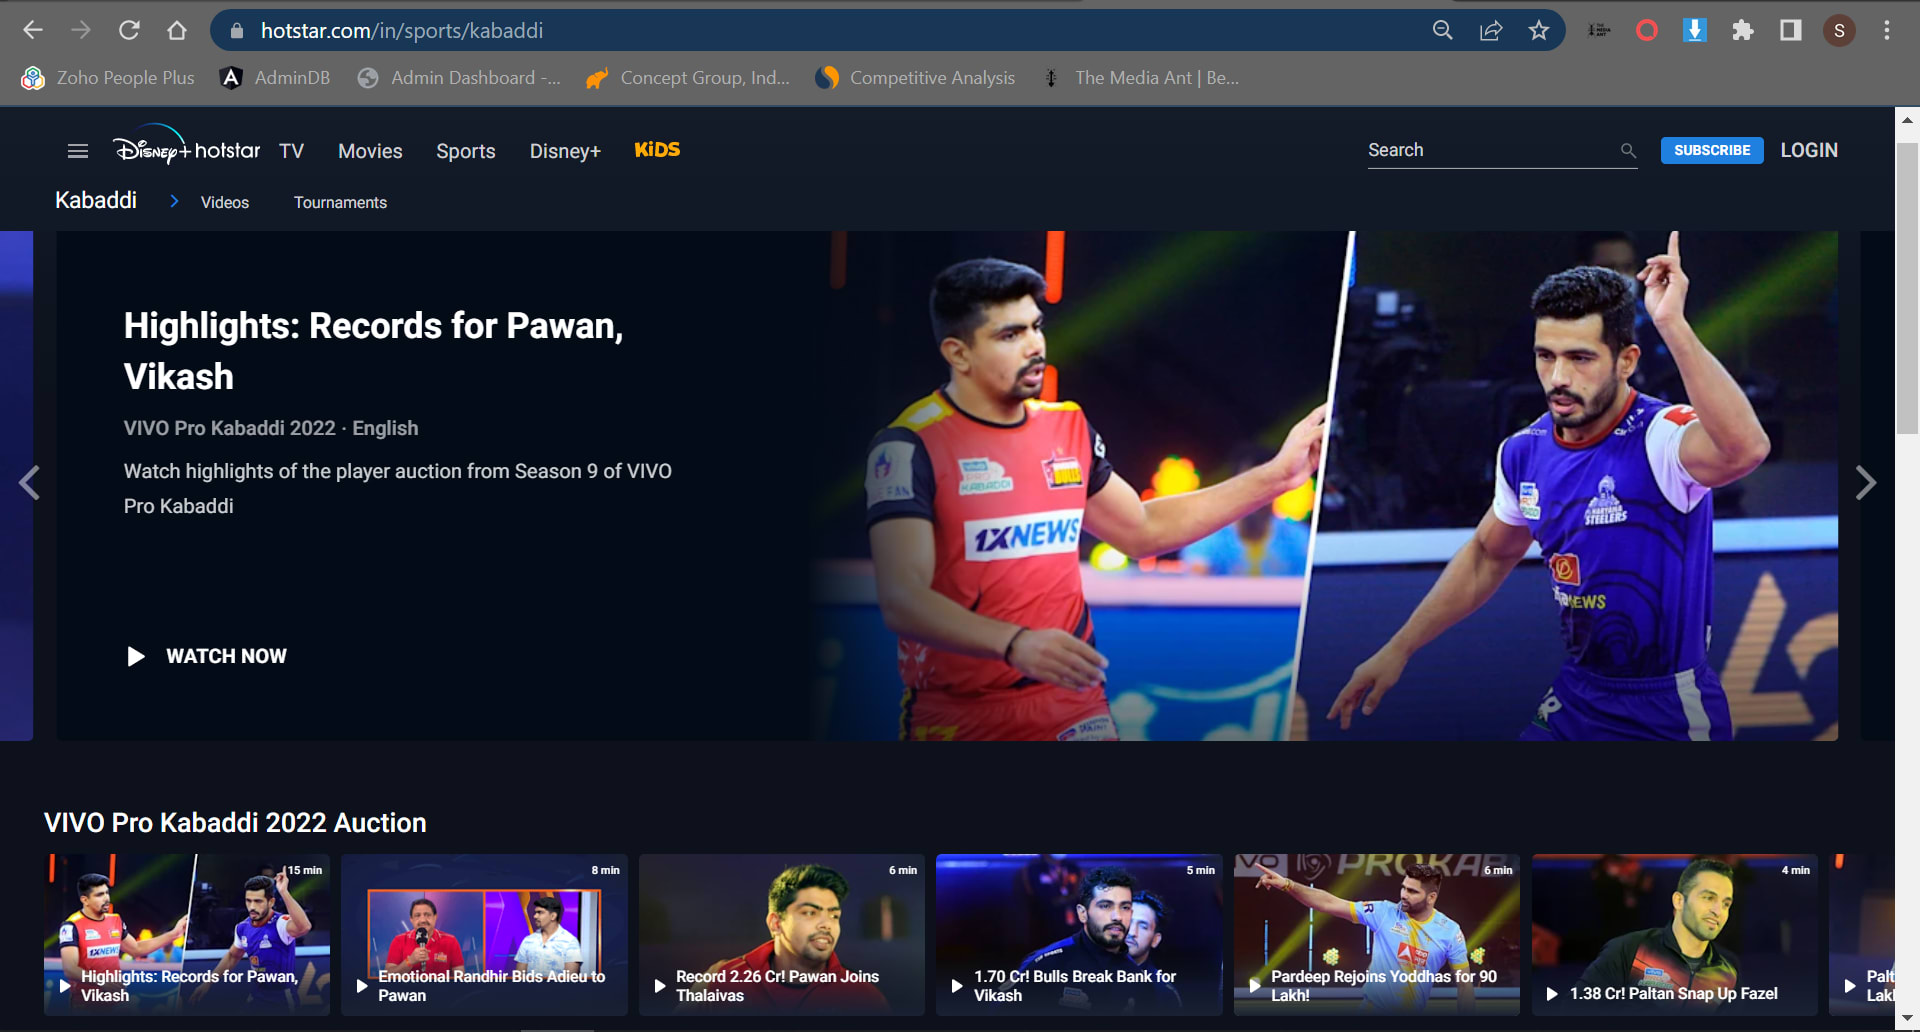1920x1032 pixels.
Task: Play Emotional Randhir Bids Adieu to Pawan
Action: tap(484, 934)
